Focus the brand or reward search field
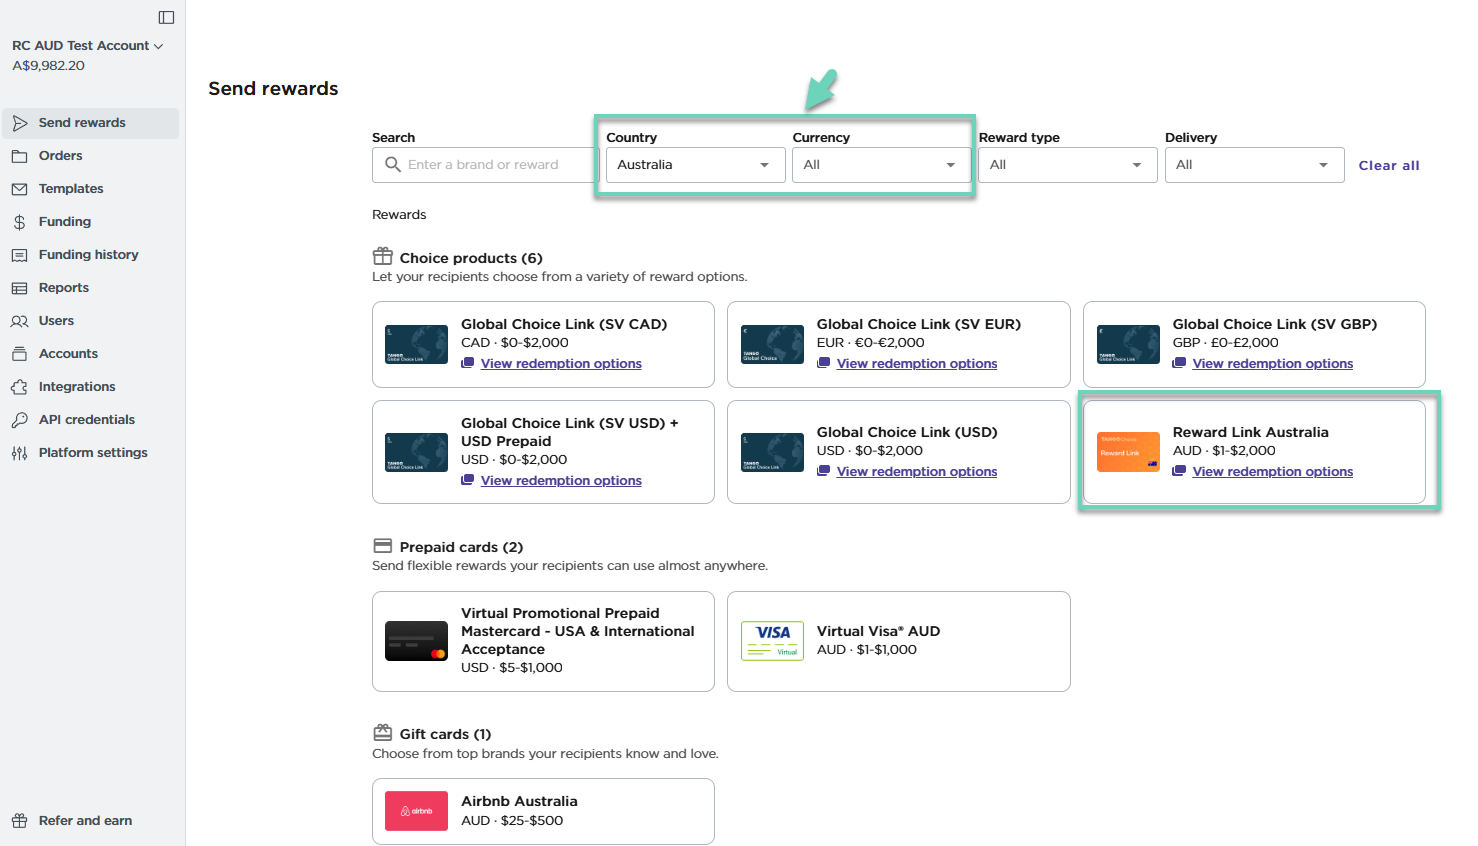Viewport: 1478px width, 846px height. point(495,165)
